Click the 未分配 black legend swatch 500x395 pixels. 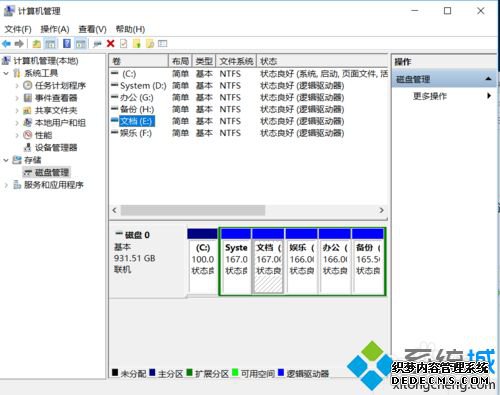tap(115, 372)
